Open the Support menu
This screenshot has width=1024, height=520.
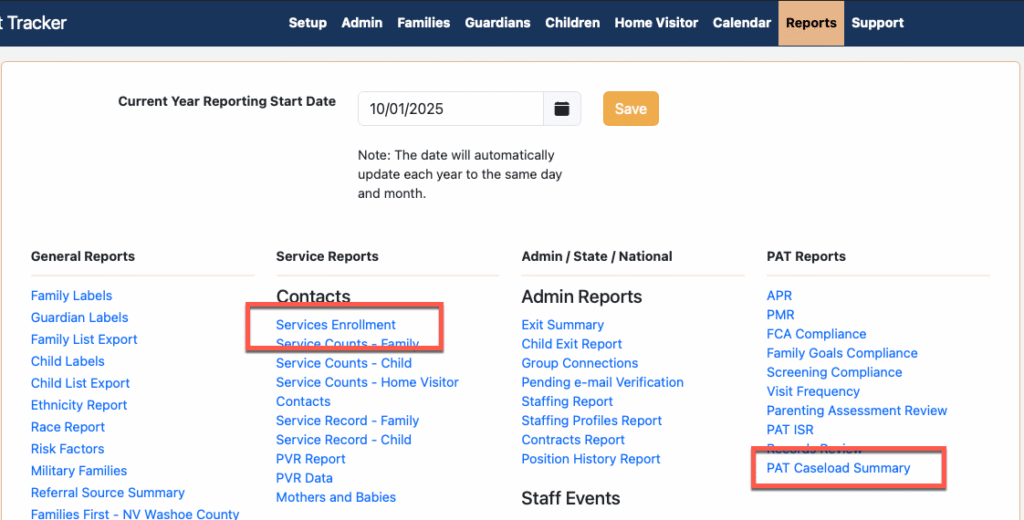878,23
